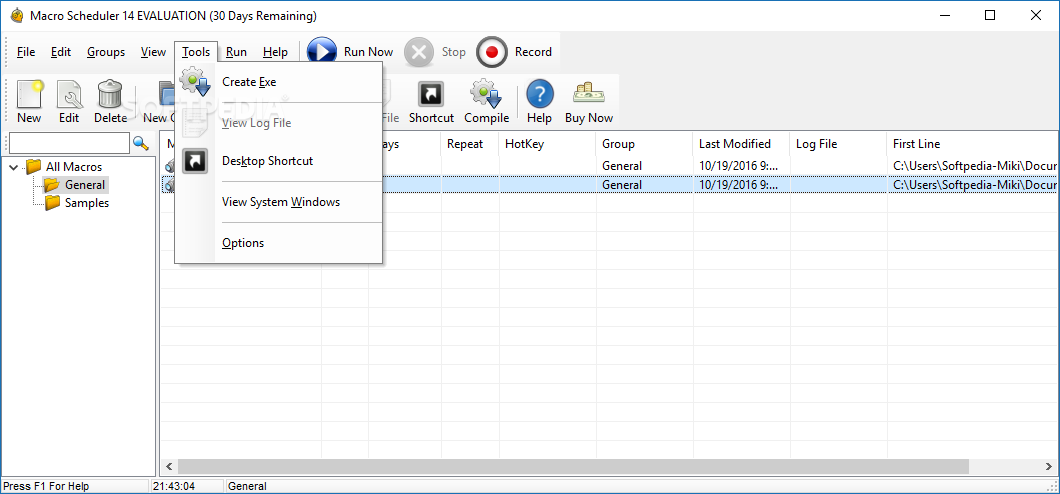Open the Edit menu

click(x=61, y=52)
